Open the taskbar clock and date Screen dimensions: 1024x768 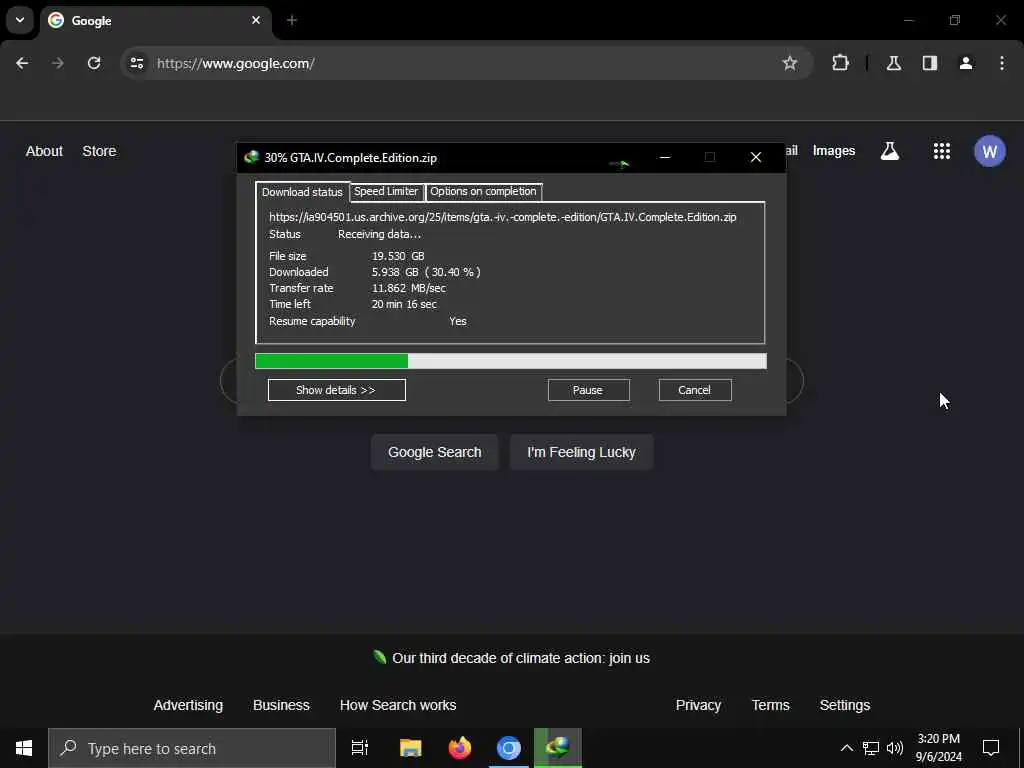pyautogui.click(x=938, y=748)
